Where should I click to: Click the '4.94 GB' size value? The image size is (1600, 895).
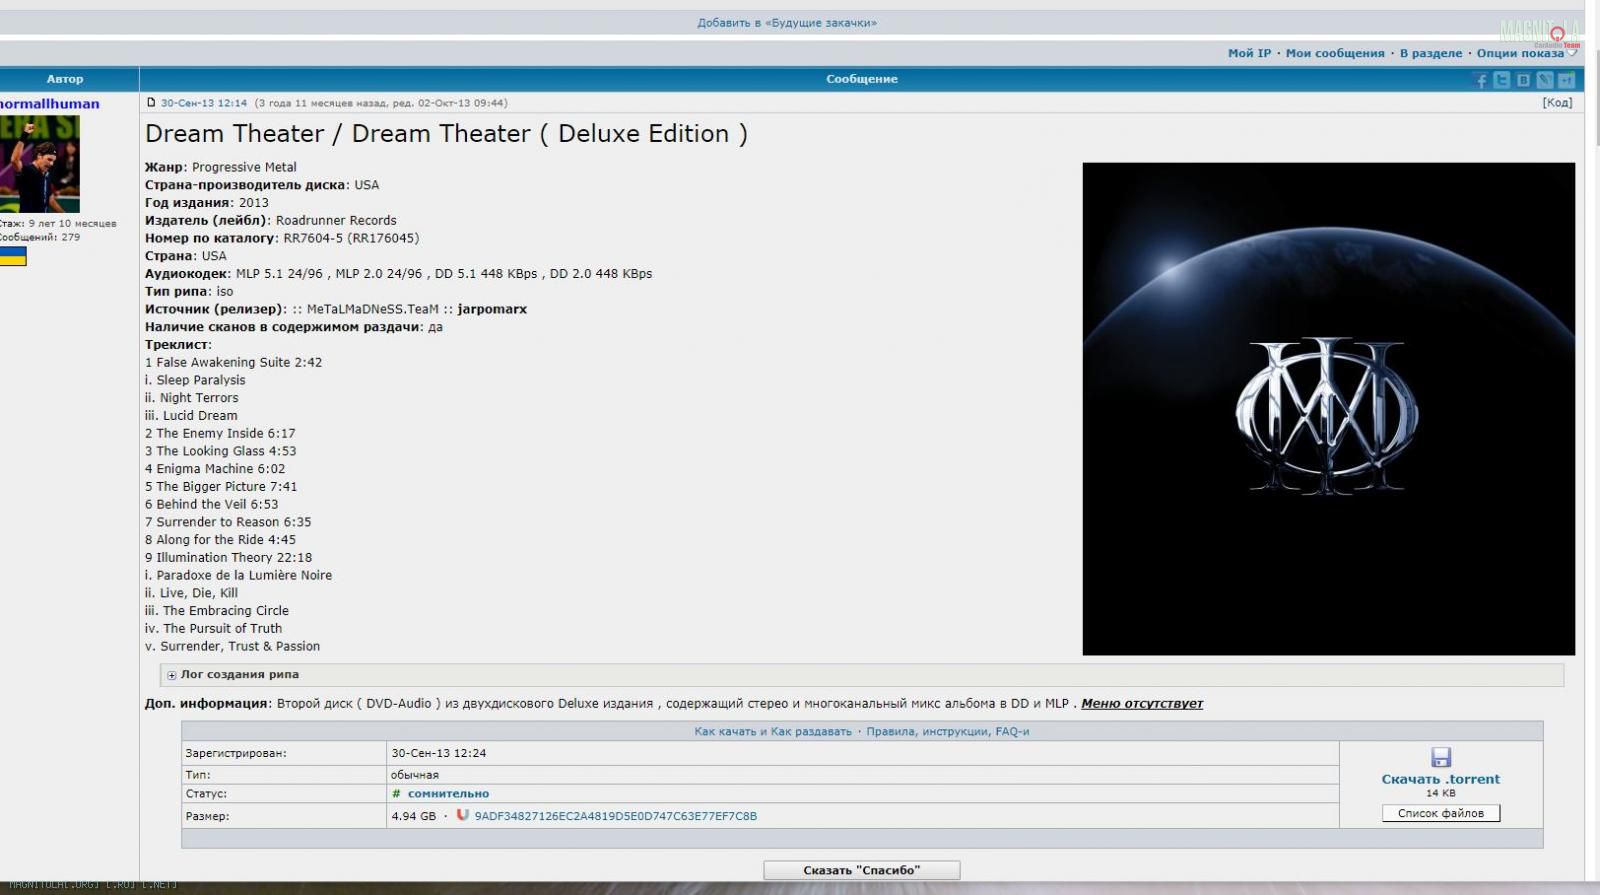(413, 816)
